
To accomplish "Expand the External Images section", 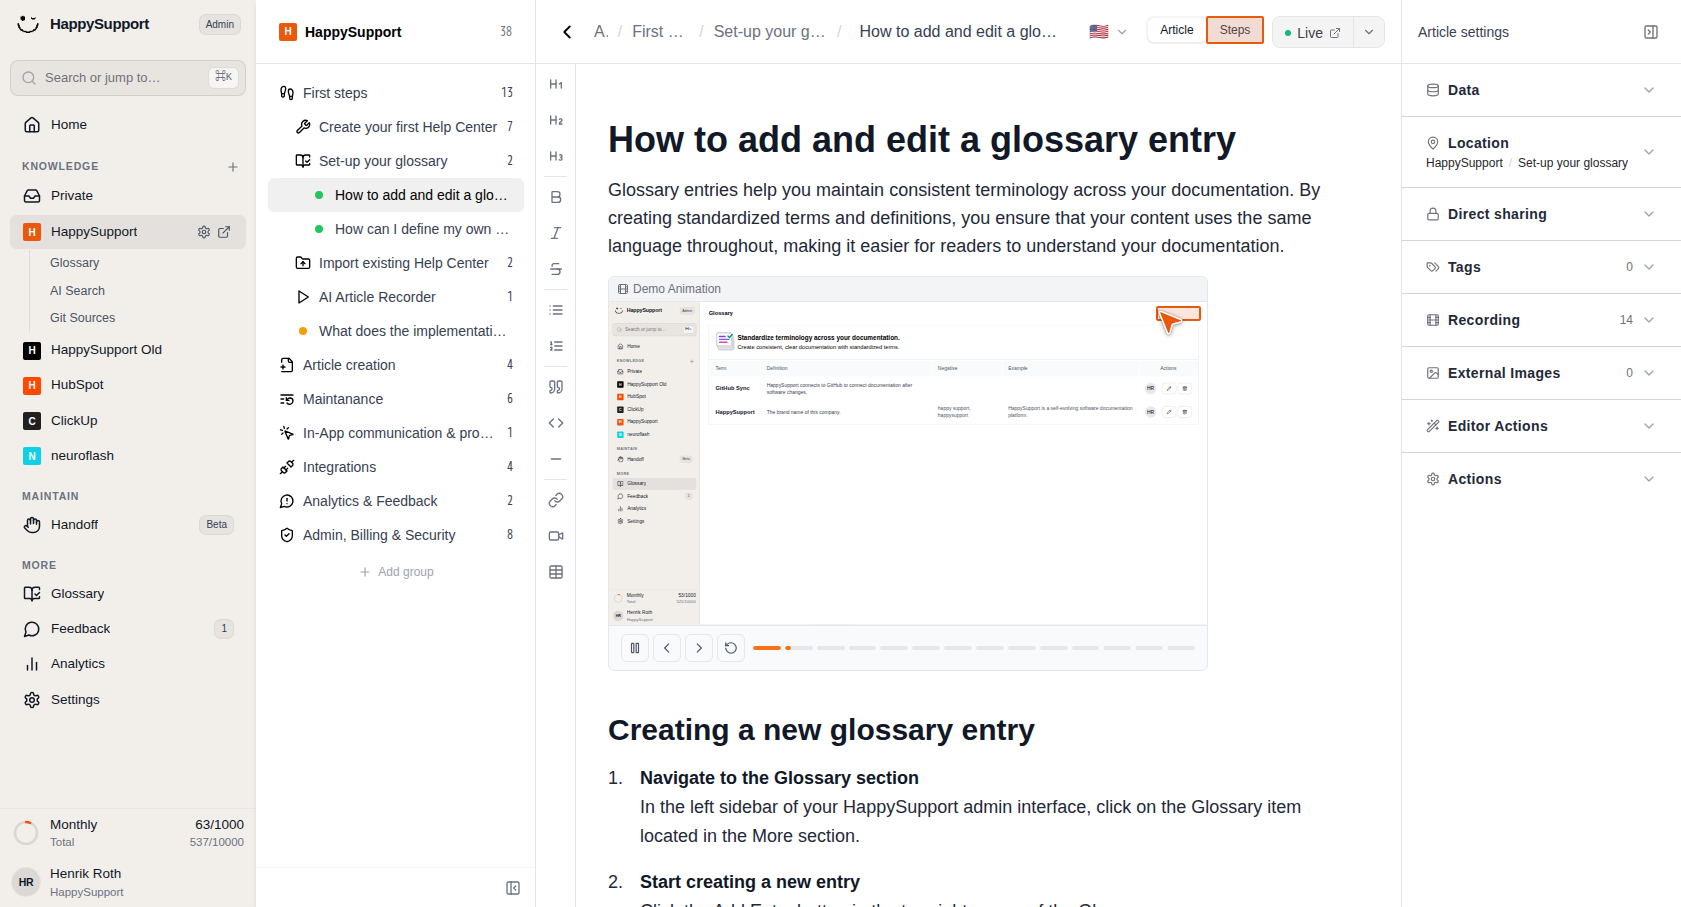I will 1541,373.
